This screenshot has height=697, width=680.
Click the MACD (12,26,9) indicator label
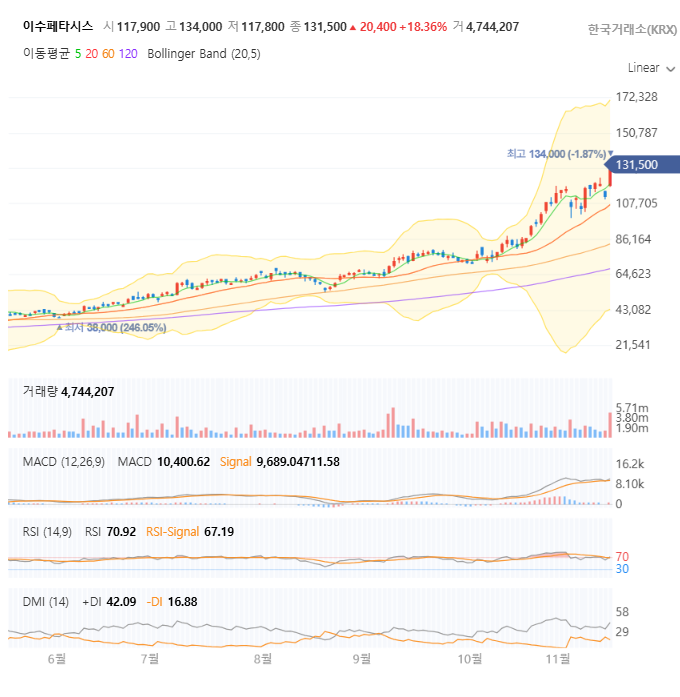(64, 462)
